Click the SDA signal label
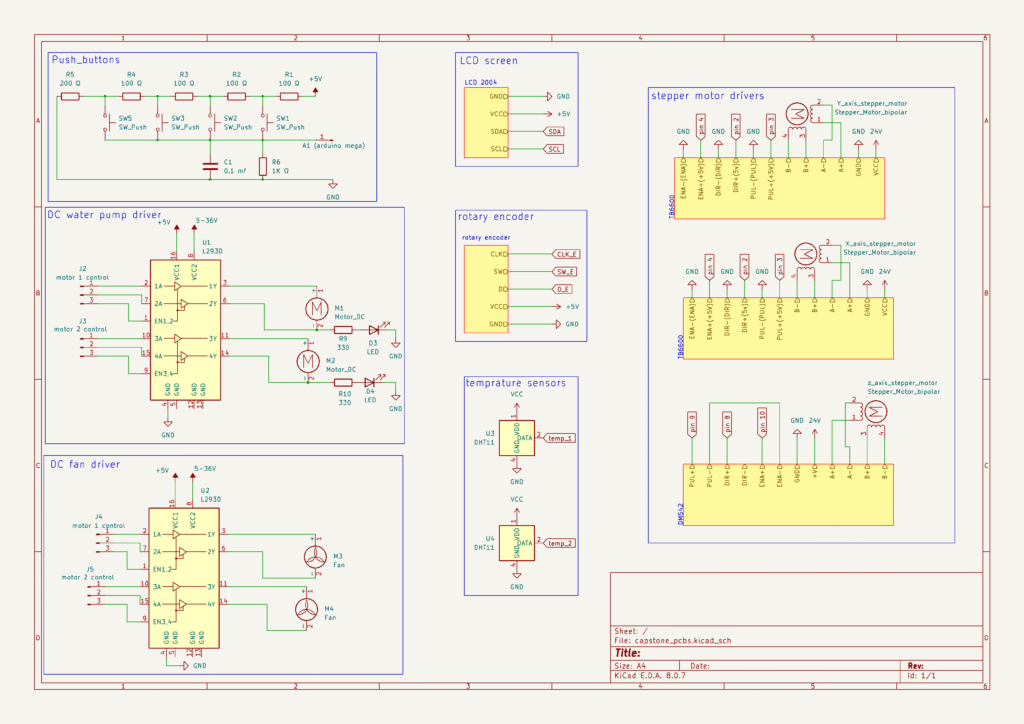1024x724 pixels. tap(553, 131)
